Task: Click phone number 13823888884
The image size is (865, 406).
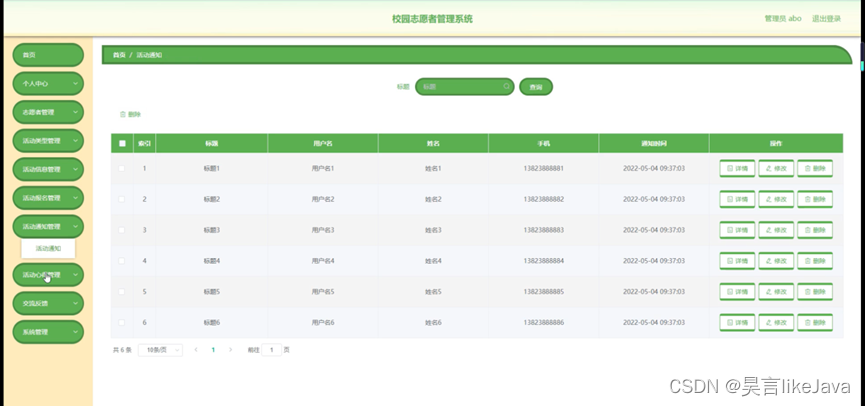Action: pyautogui.click(x=543, y=261)
